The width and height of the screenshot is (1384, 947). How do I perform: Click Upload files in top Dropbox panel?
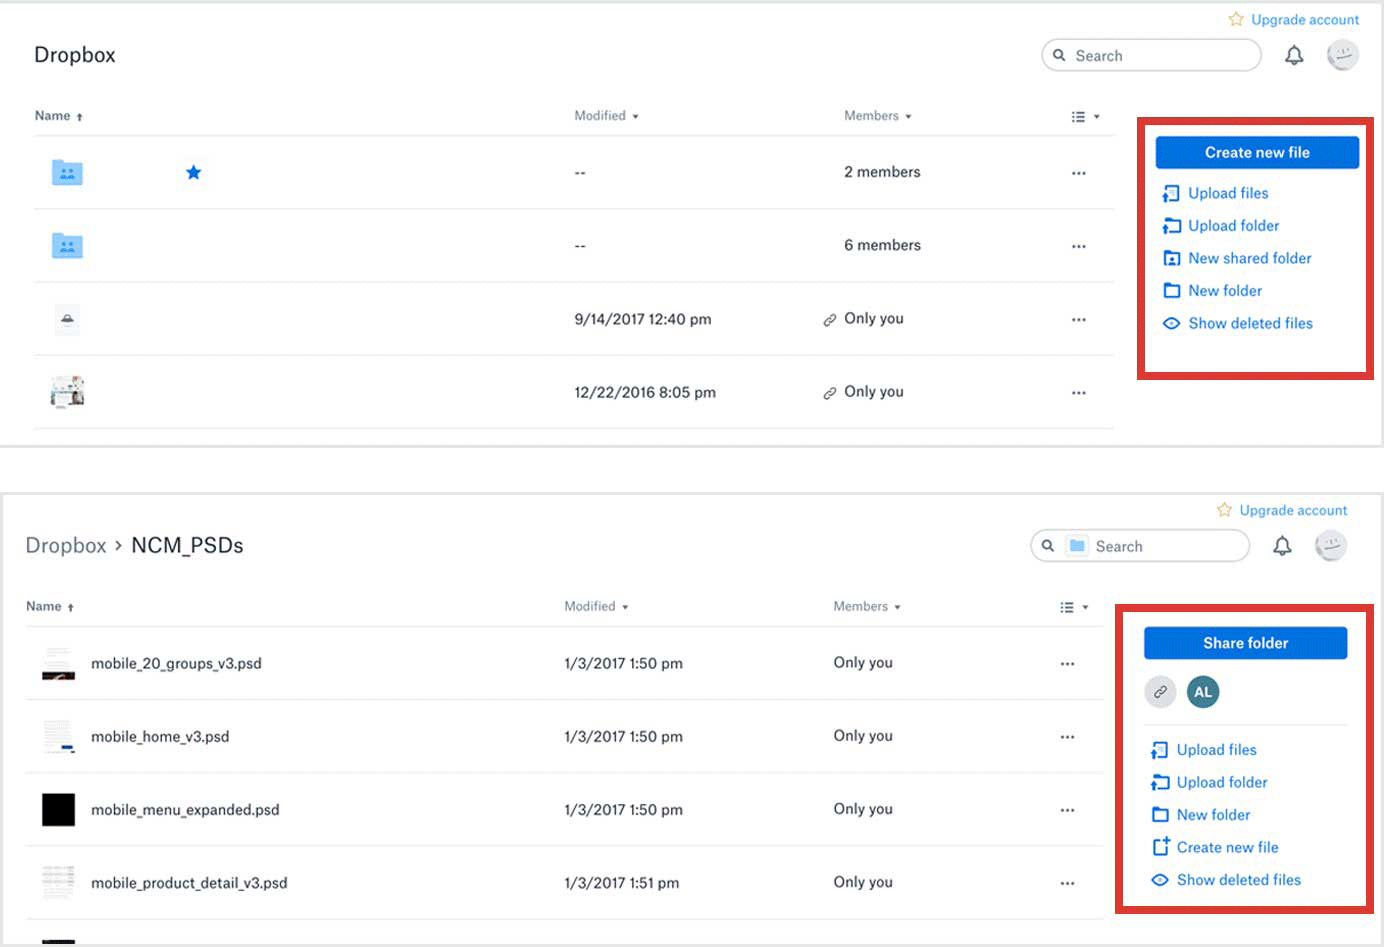pyautogui.click(x=1216, y=193)
